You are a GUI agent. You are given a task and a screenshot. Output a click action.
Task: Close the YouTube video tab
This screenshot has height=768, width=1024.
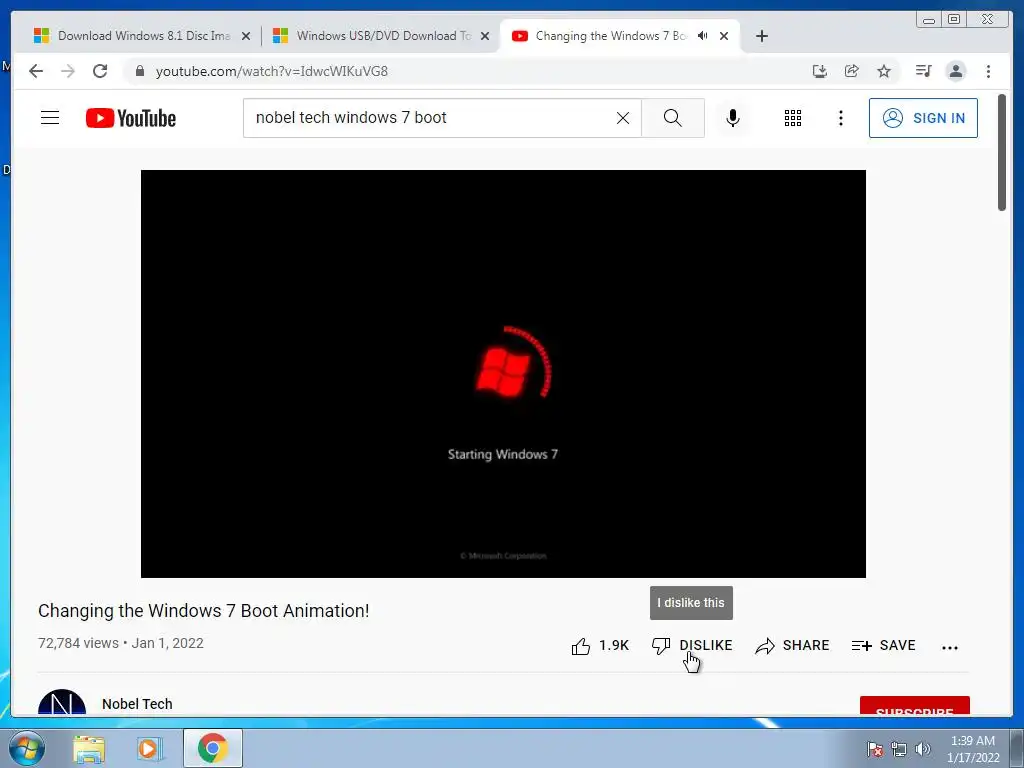pos(724,37)
